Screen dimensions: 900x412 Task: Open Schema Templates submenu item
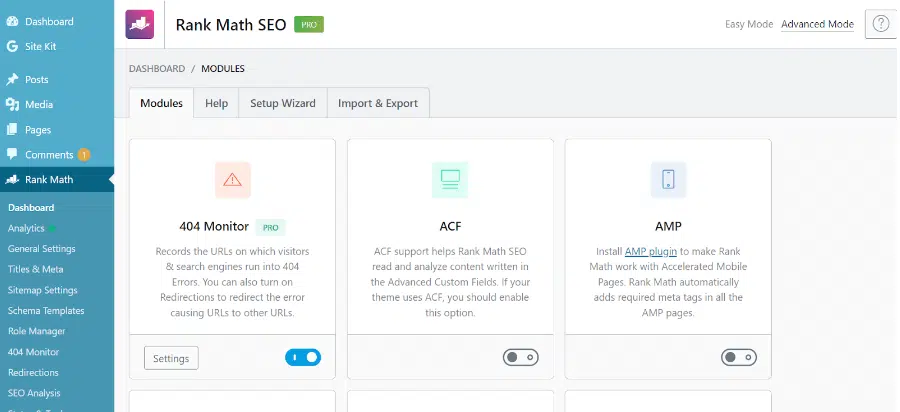click(x=46, y=311)
